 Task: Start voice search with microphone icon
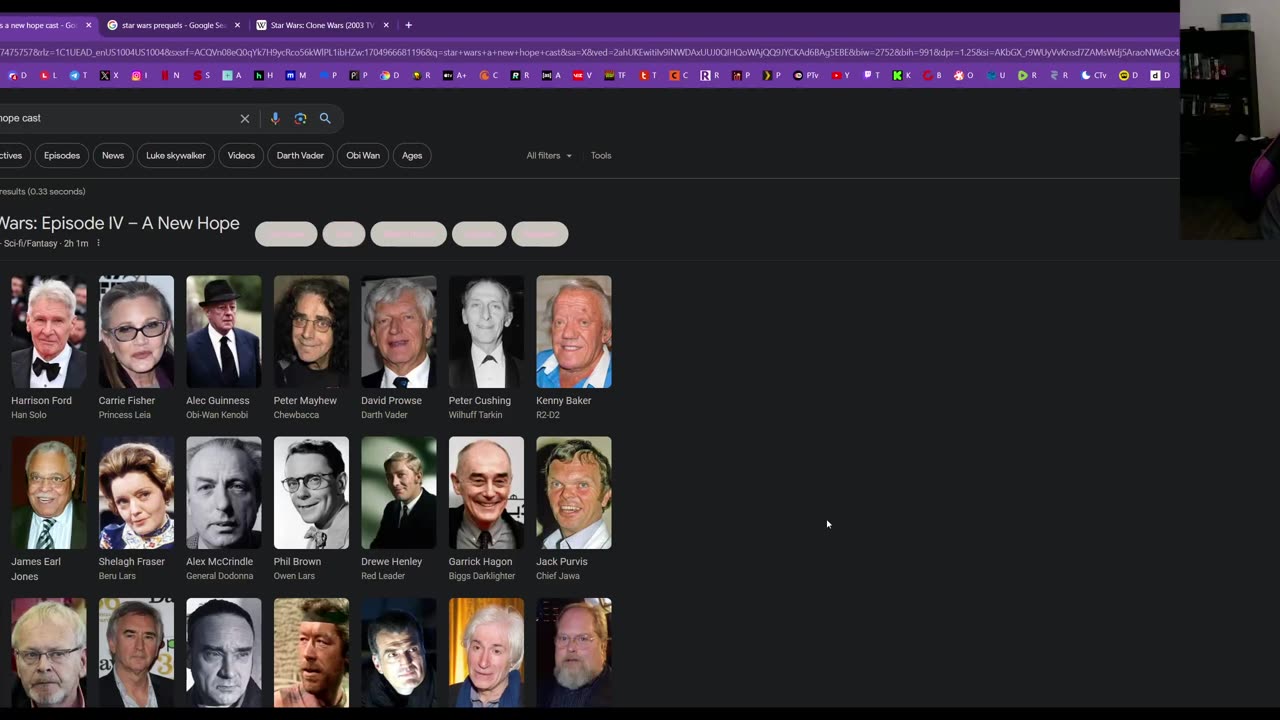tap(275, 118)
